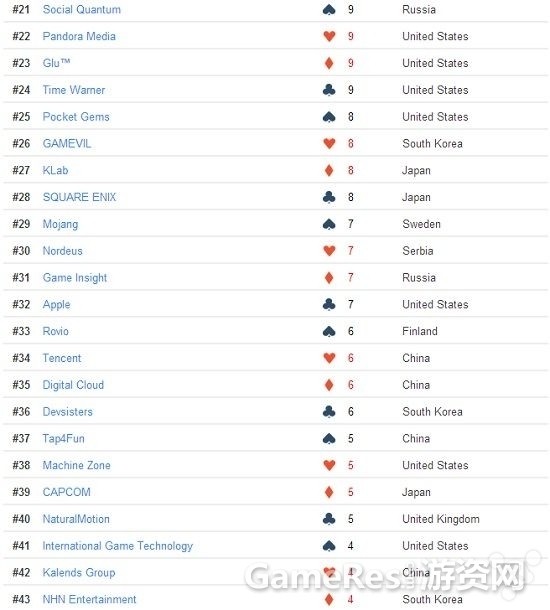Image resolution: width=550 pixels, height=610 pixels.
Task: Click the heart icon in Pandora Media row
Action: pos(329,36)
